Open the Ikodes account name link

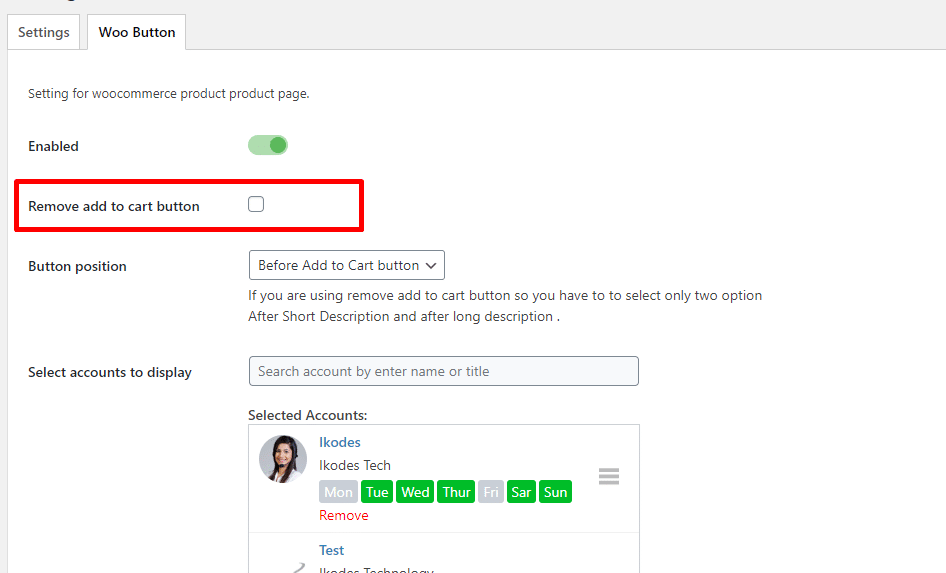(340, 442)
